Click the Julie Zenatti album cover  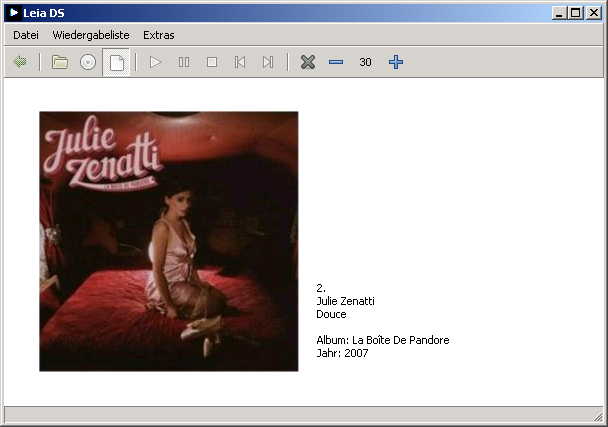[x=168, y=241]
